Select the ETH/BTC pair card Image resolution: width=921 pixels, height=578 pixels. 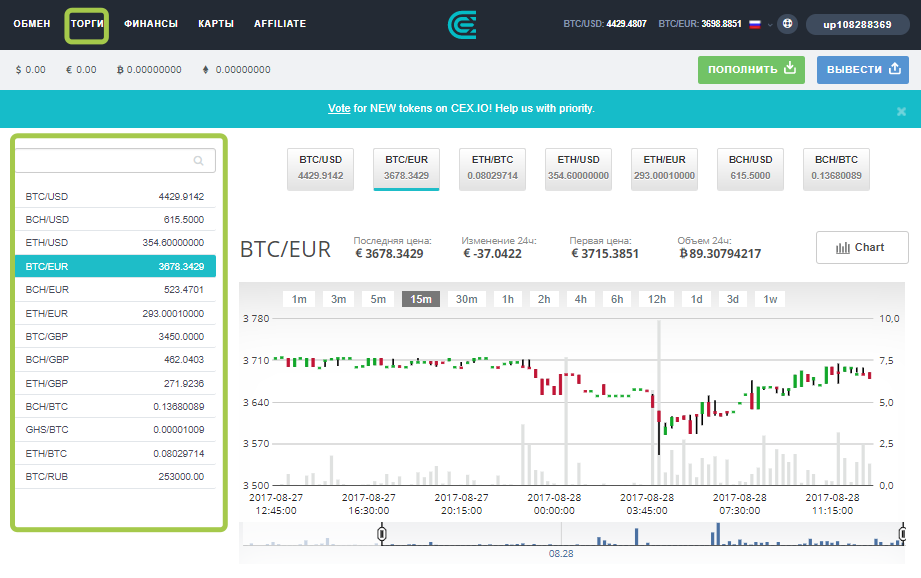[x=492, y=169]
